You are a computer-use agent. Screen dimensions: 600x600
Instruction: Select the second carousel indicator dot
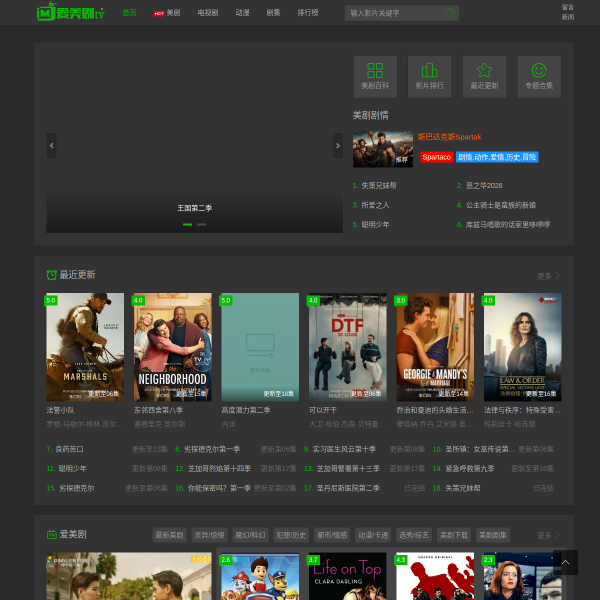201,225
